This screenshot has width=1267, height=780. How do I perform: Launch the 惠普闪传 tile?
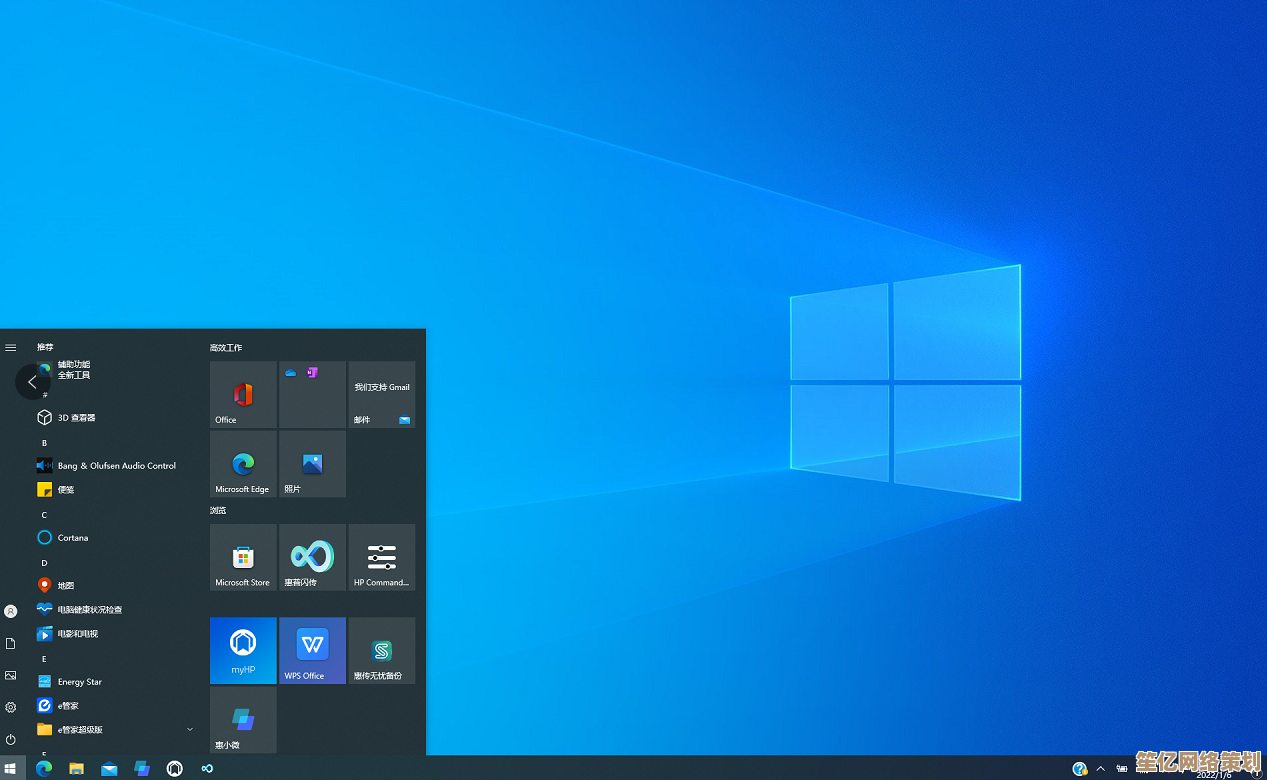(312, 557)
